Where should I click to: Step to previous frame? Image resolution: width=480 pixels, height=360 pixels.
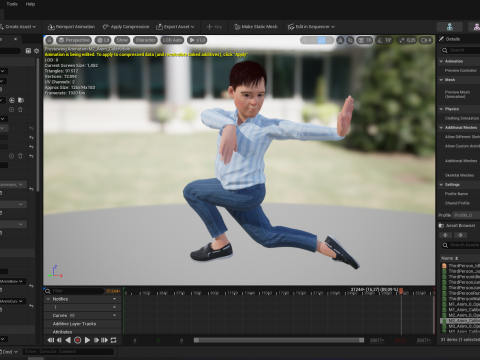pos(59,340)
